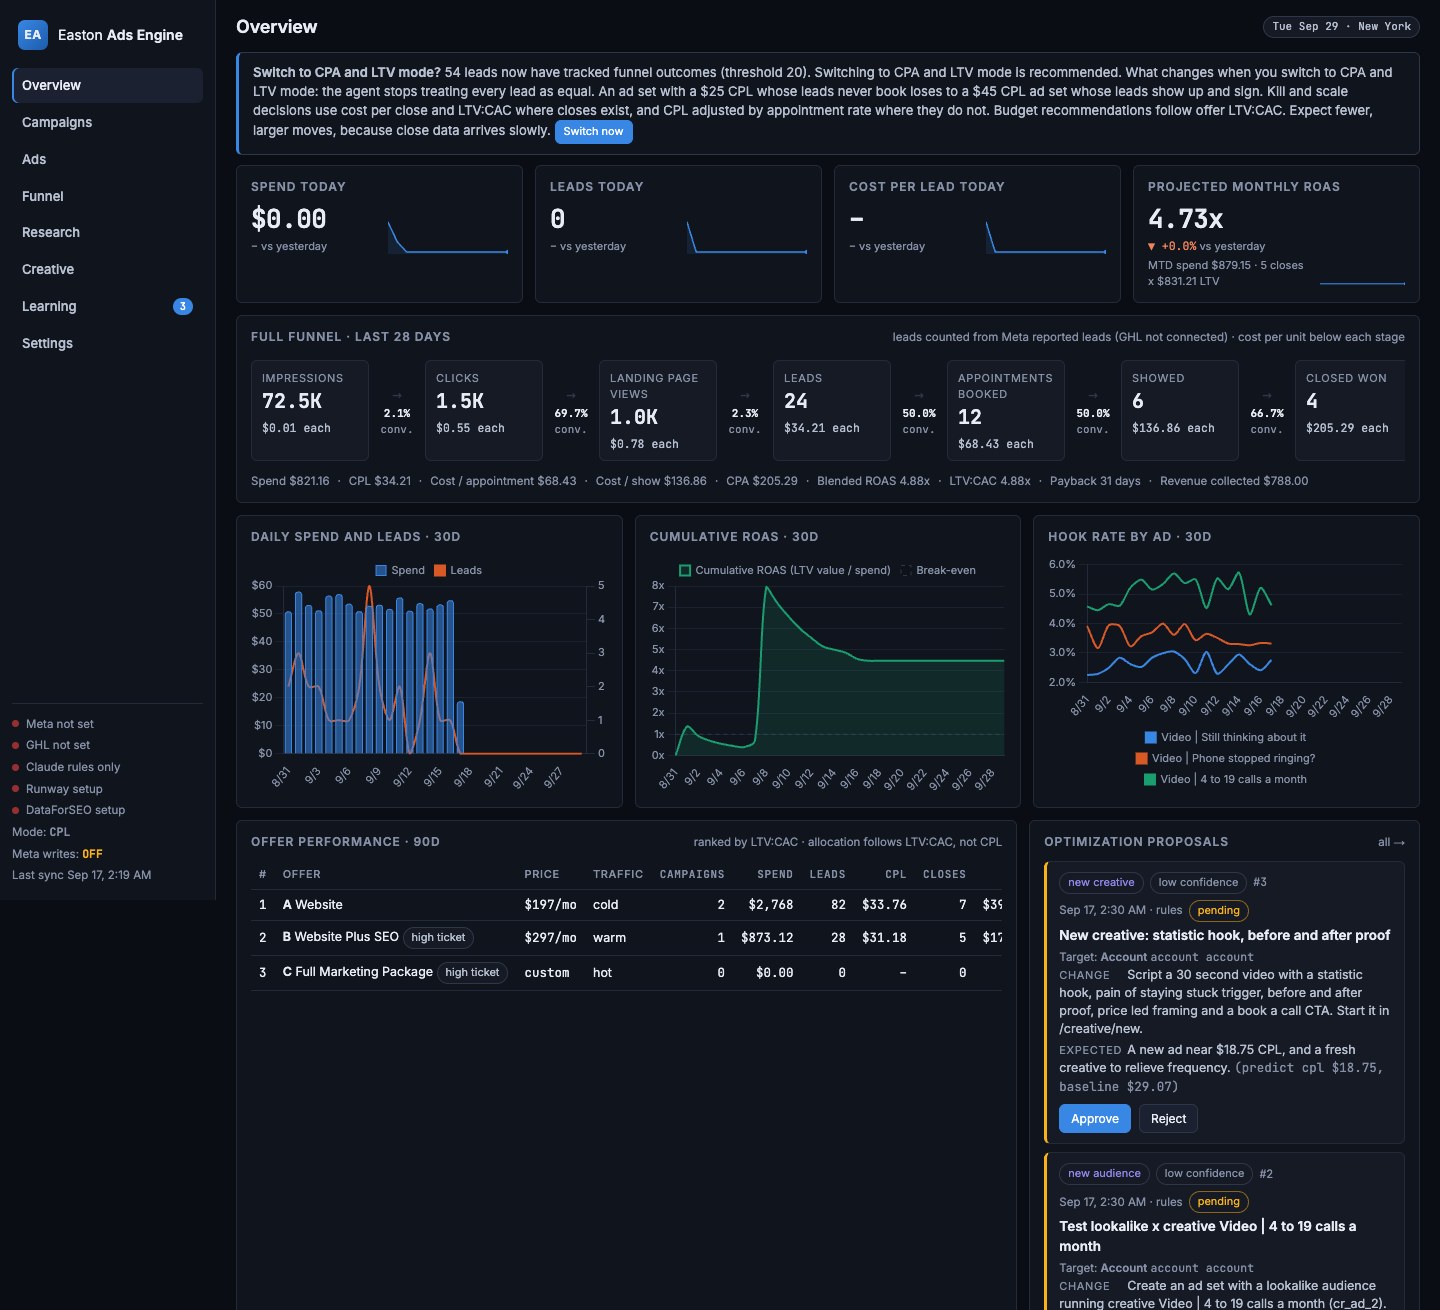Click the SPEND column header
This screenshot has width=1440, height=1310.
click(x=775, y=874)
